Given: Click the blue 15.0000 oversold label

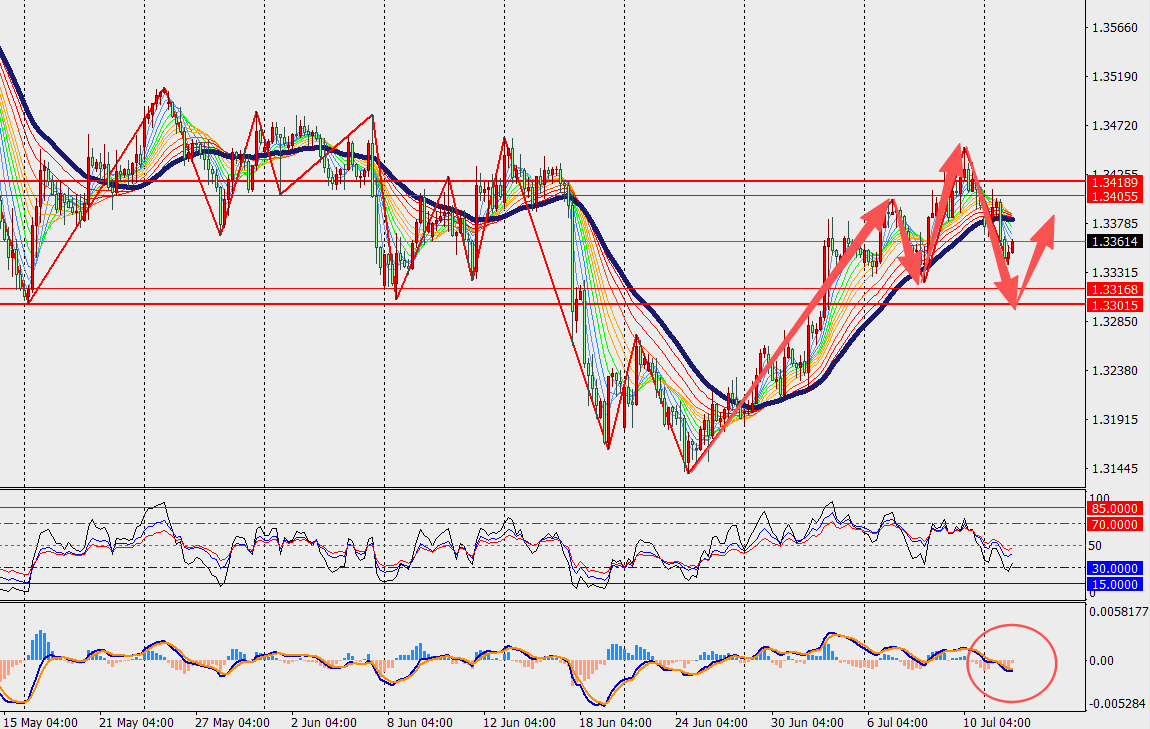Looking at the screenshot, I should (1114, 585).
